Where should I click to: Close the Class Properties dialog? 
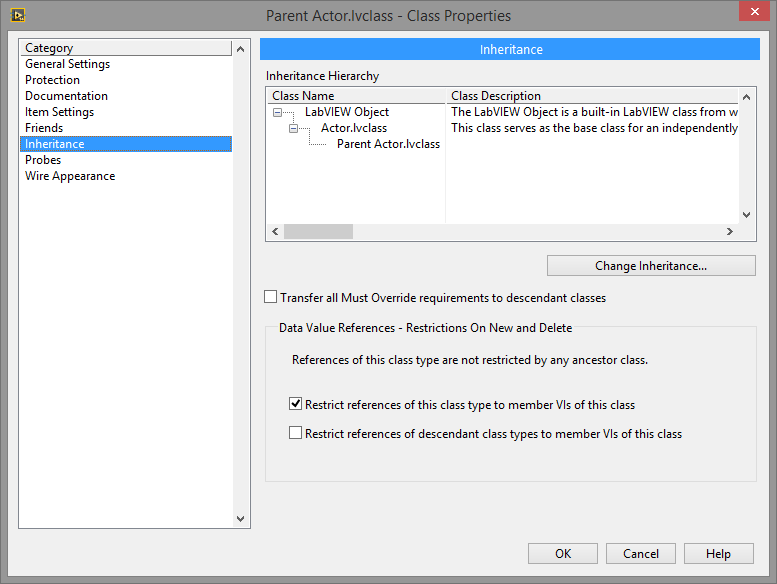click(754, 11)
